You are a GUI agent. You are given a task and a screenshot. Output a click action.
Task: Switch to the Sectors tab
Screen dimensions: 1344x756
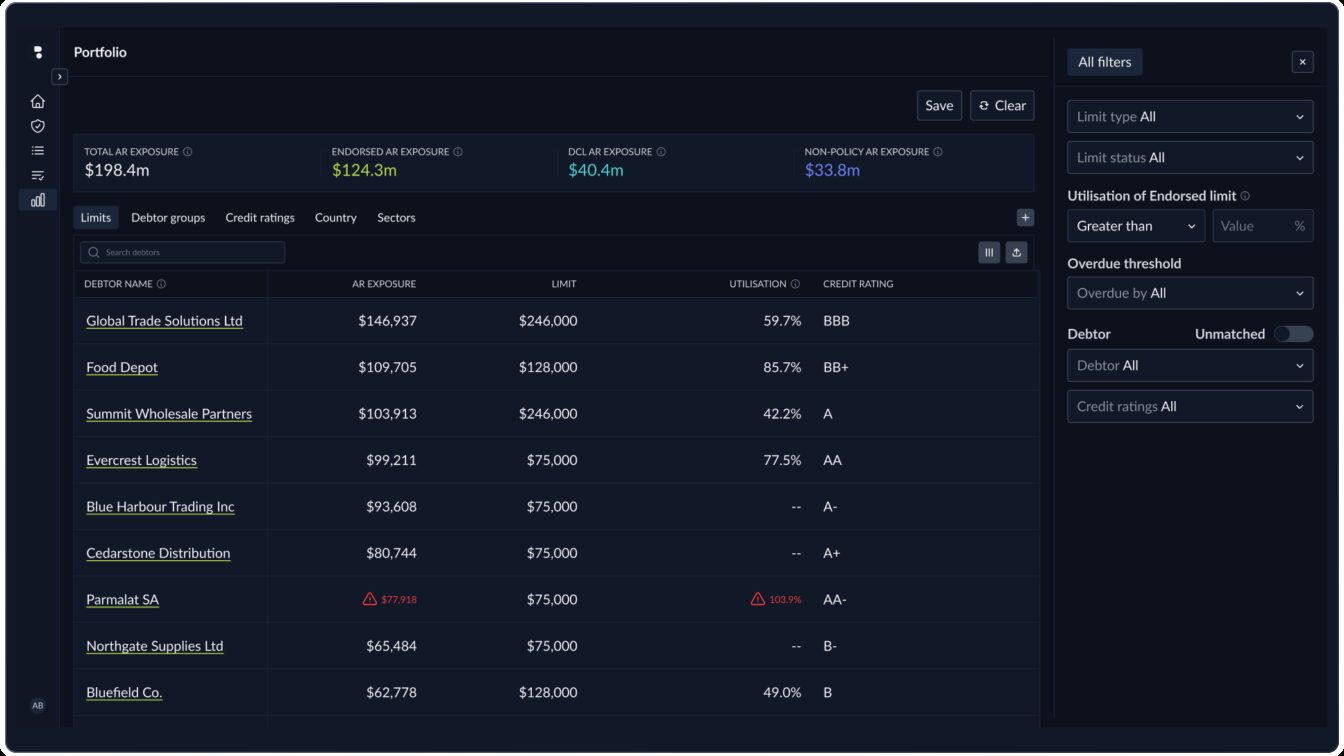coord(396,218)
